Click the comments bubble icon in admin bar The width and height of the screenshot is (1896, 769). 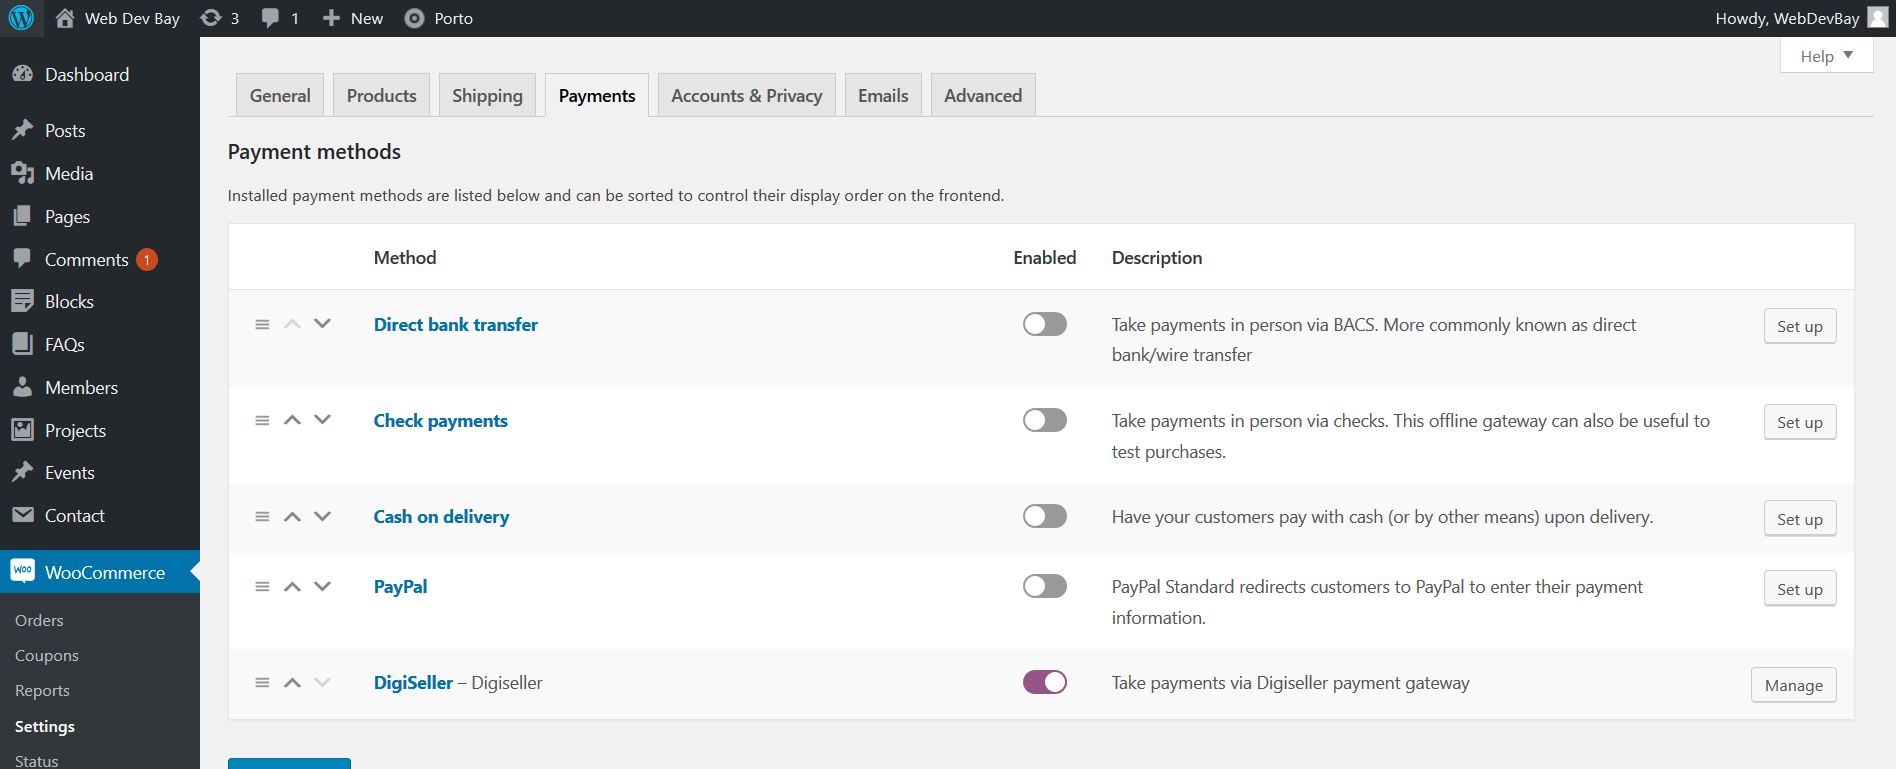coord(270,18)
